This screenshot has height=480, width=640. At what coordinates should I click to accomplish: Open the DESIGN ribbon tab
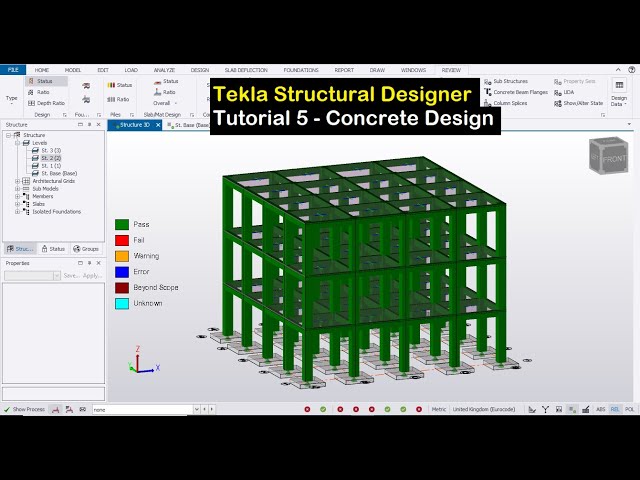tap(200, 70)
